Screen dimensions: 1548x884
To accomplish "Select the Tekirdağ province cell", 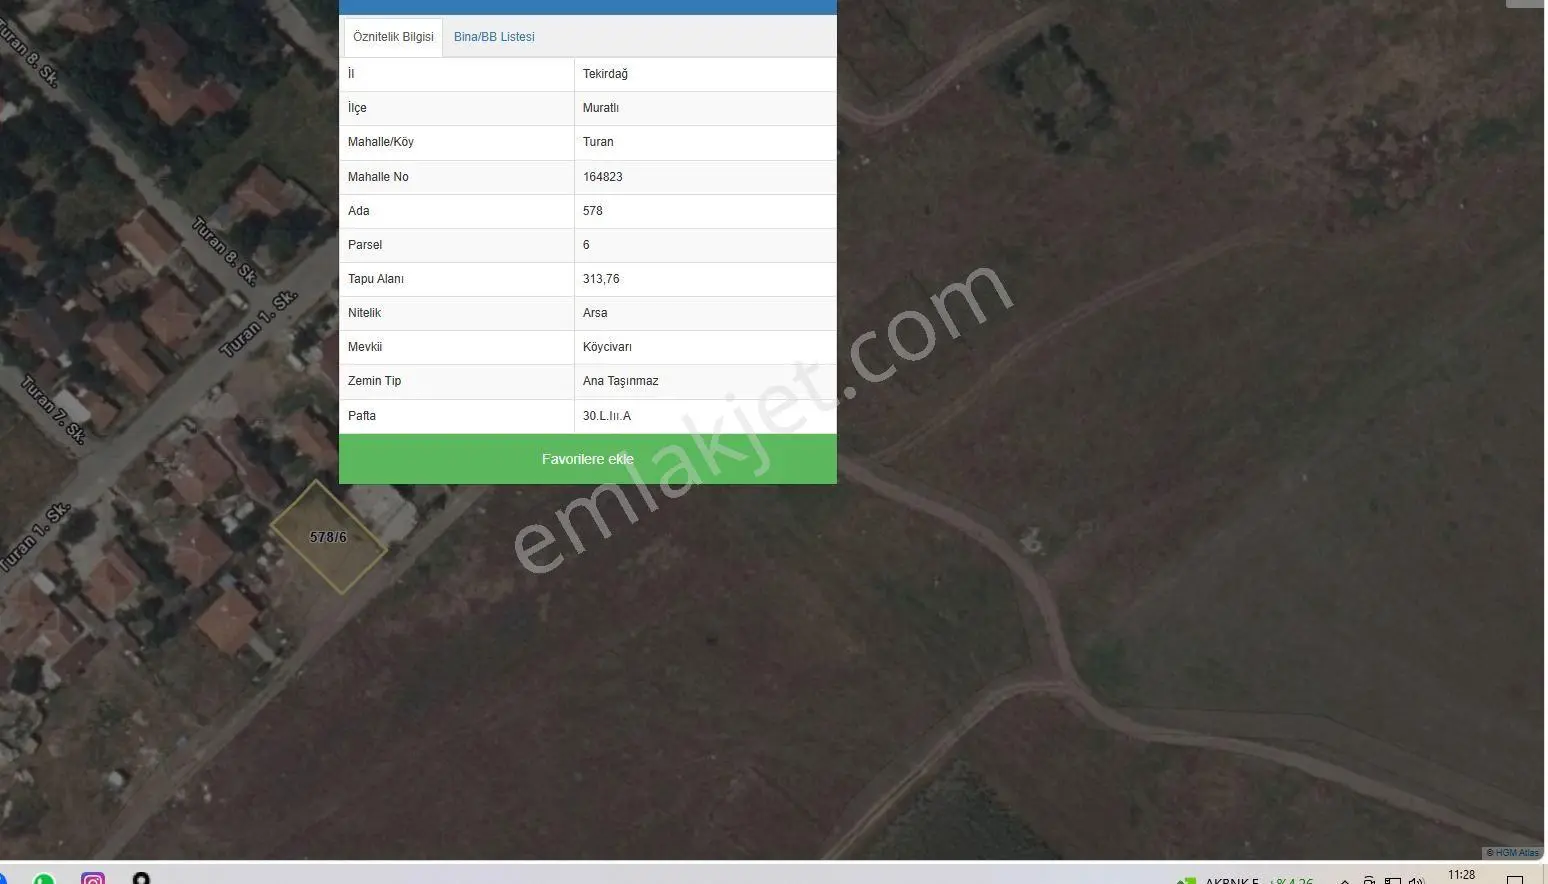I will coord(705,74).
